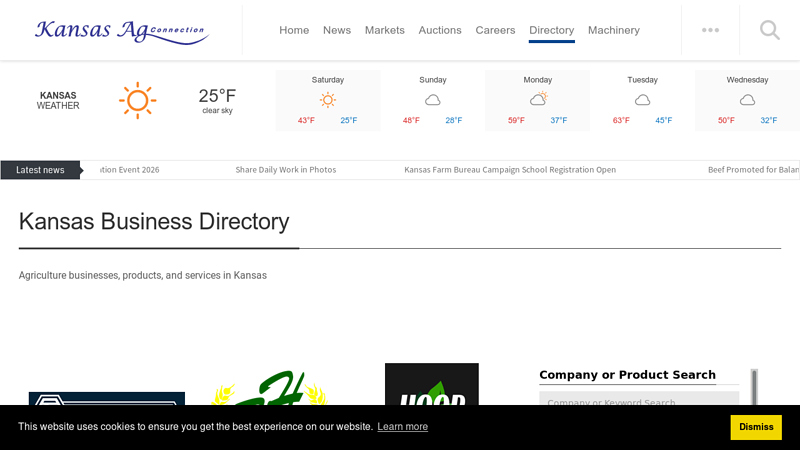Open the Machinery menu item

[x=613, y=30]
